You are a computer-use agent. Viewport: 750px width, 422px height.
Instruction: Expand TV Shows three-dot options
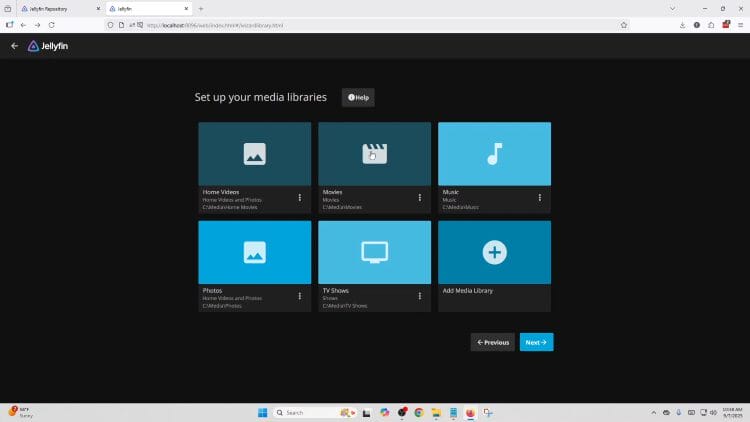419,296
